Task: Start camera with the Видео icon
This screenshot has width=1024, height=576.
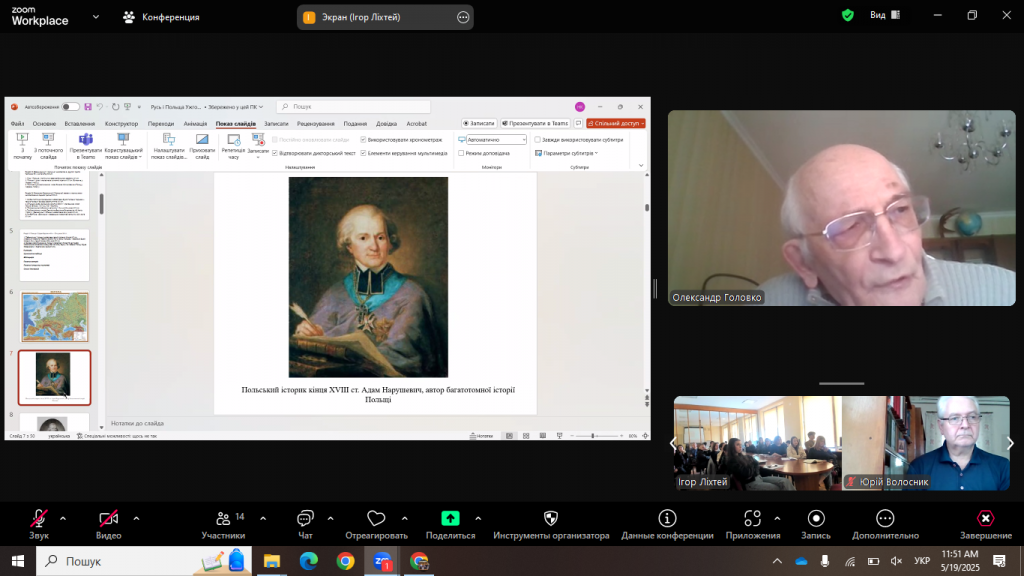Action: tap(108, 518)
